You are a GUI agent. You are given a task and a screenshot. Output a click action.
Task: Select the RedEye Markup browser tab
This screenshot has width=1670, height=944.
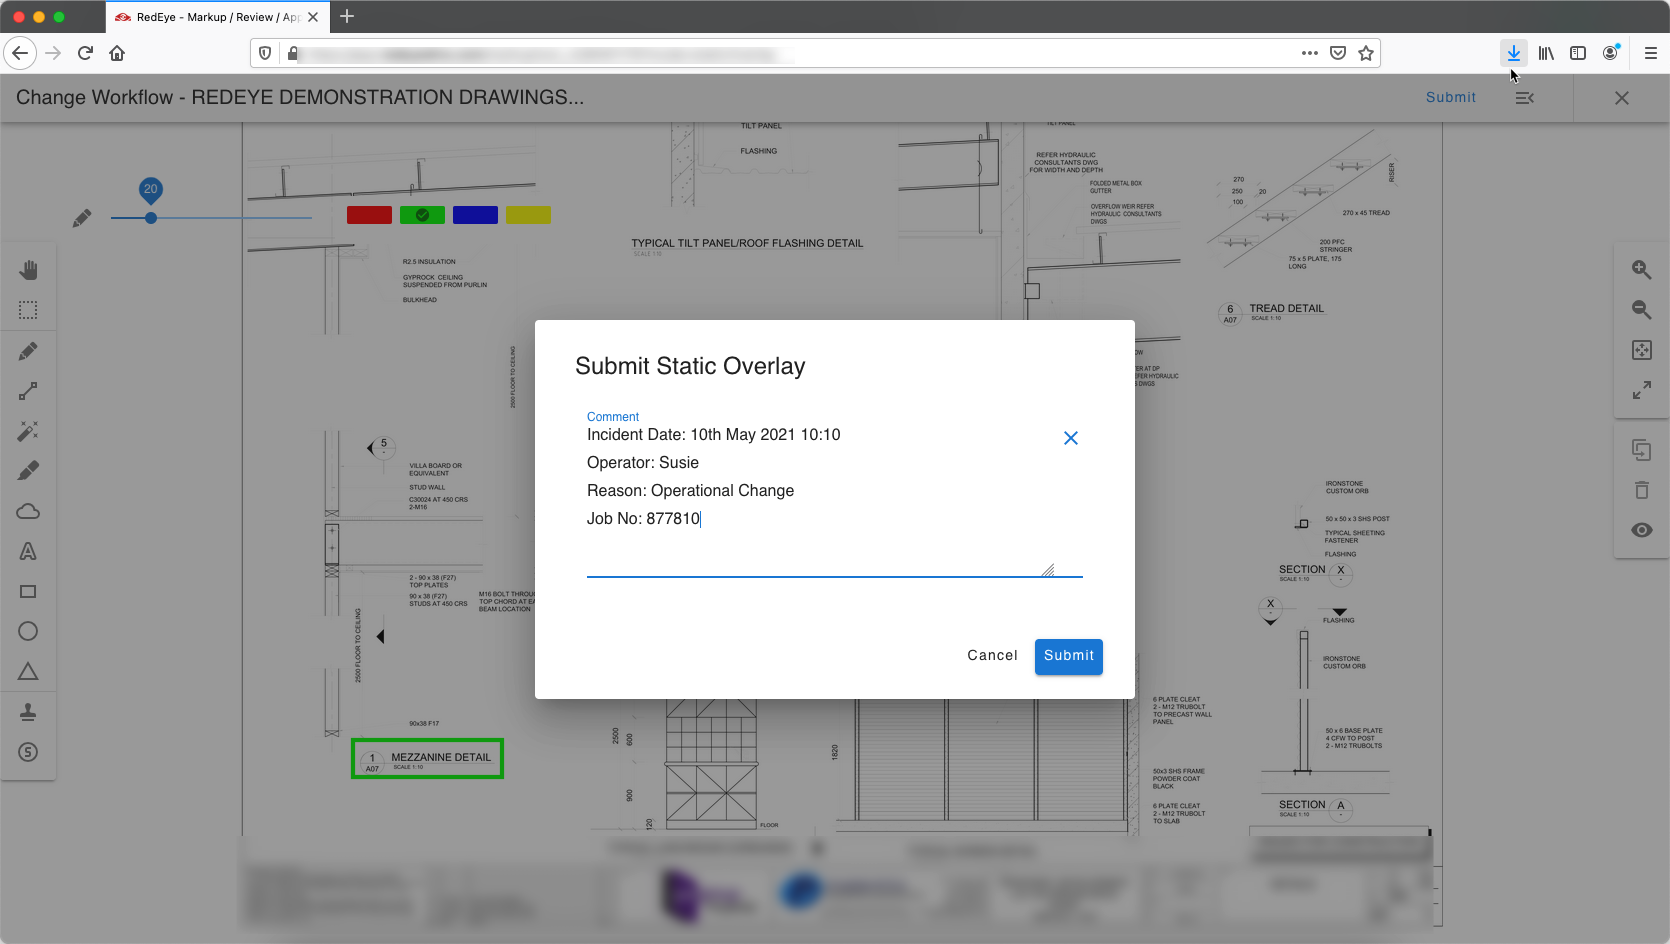tap(216, 17)
